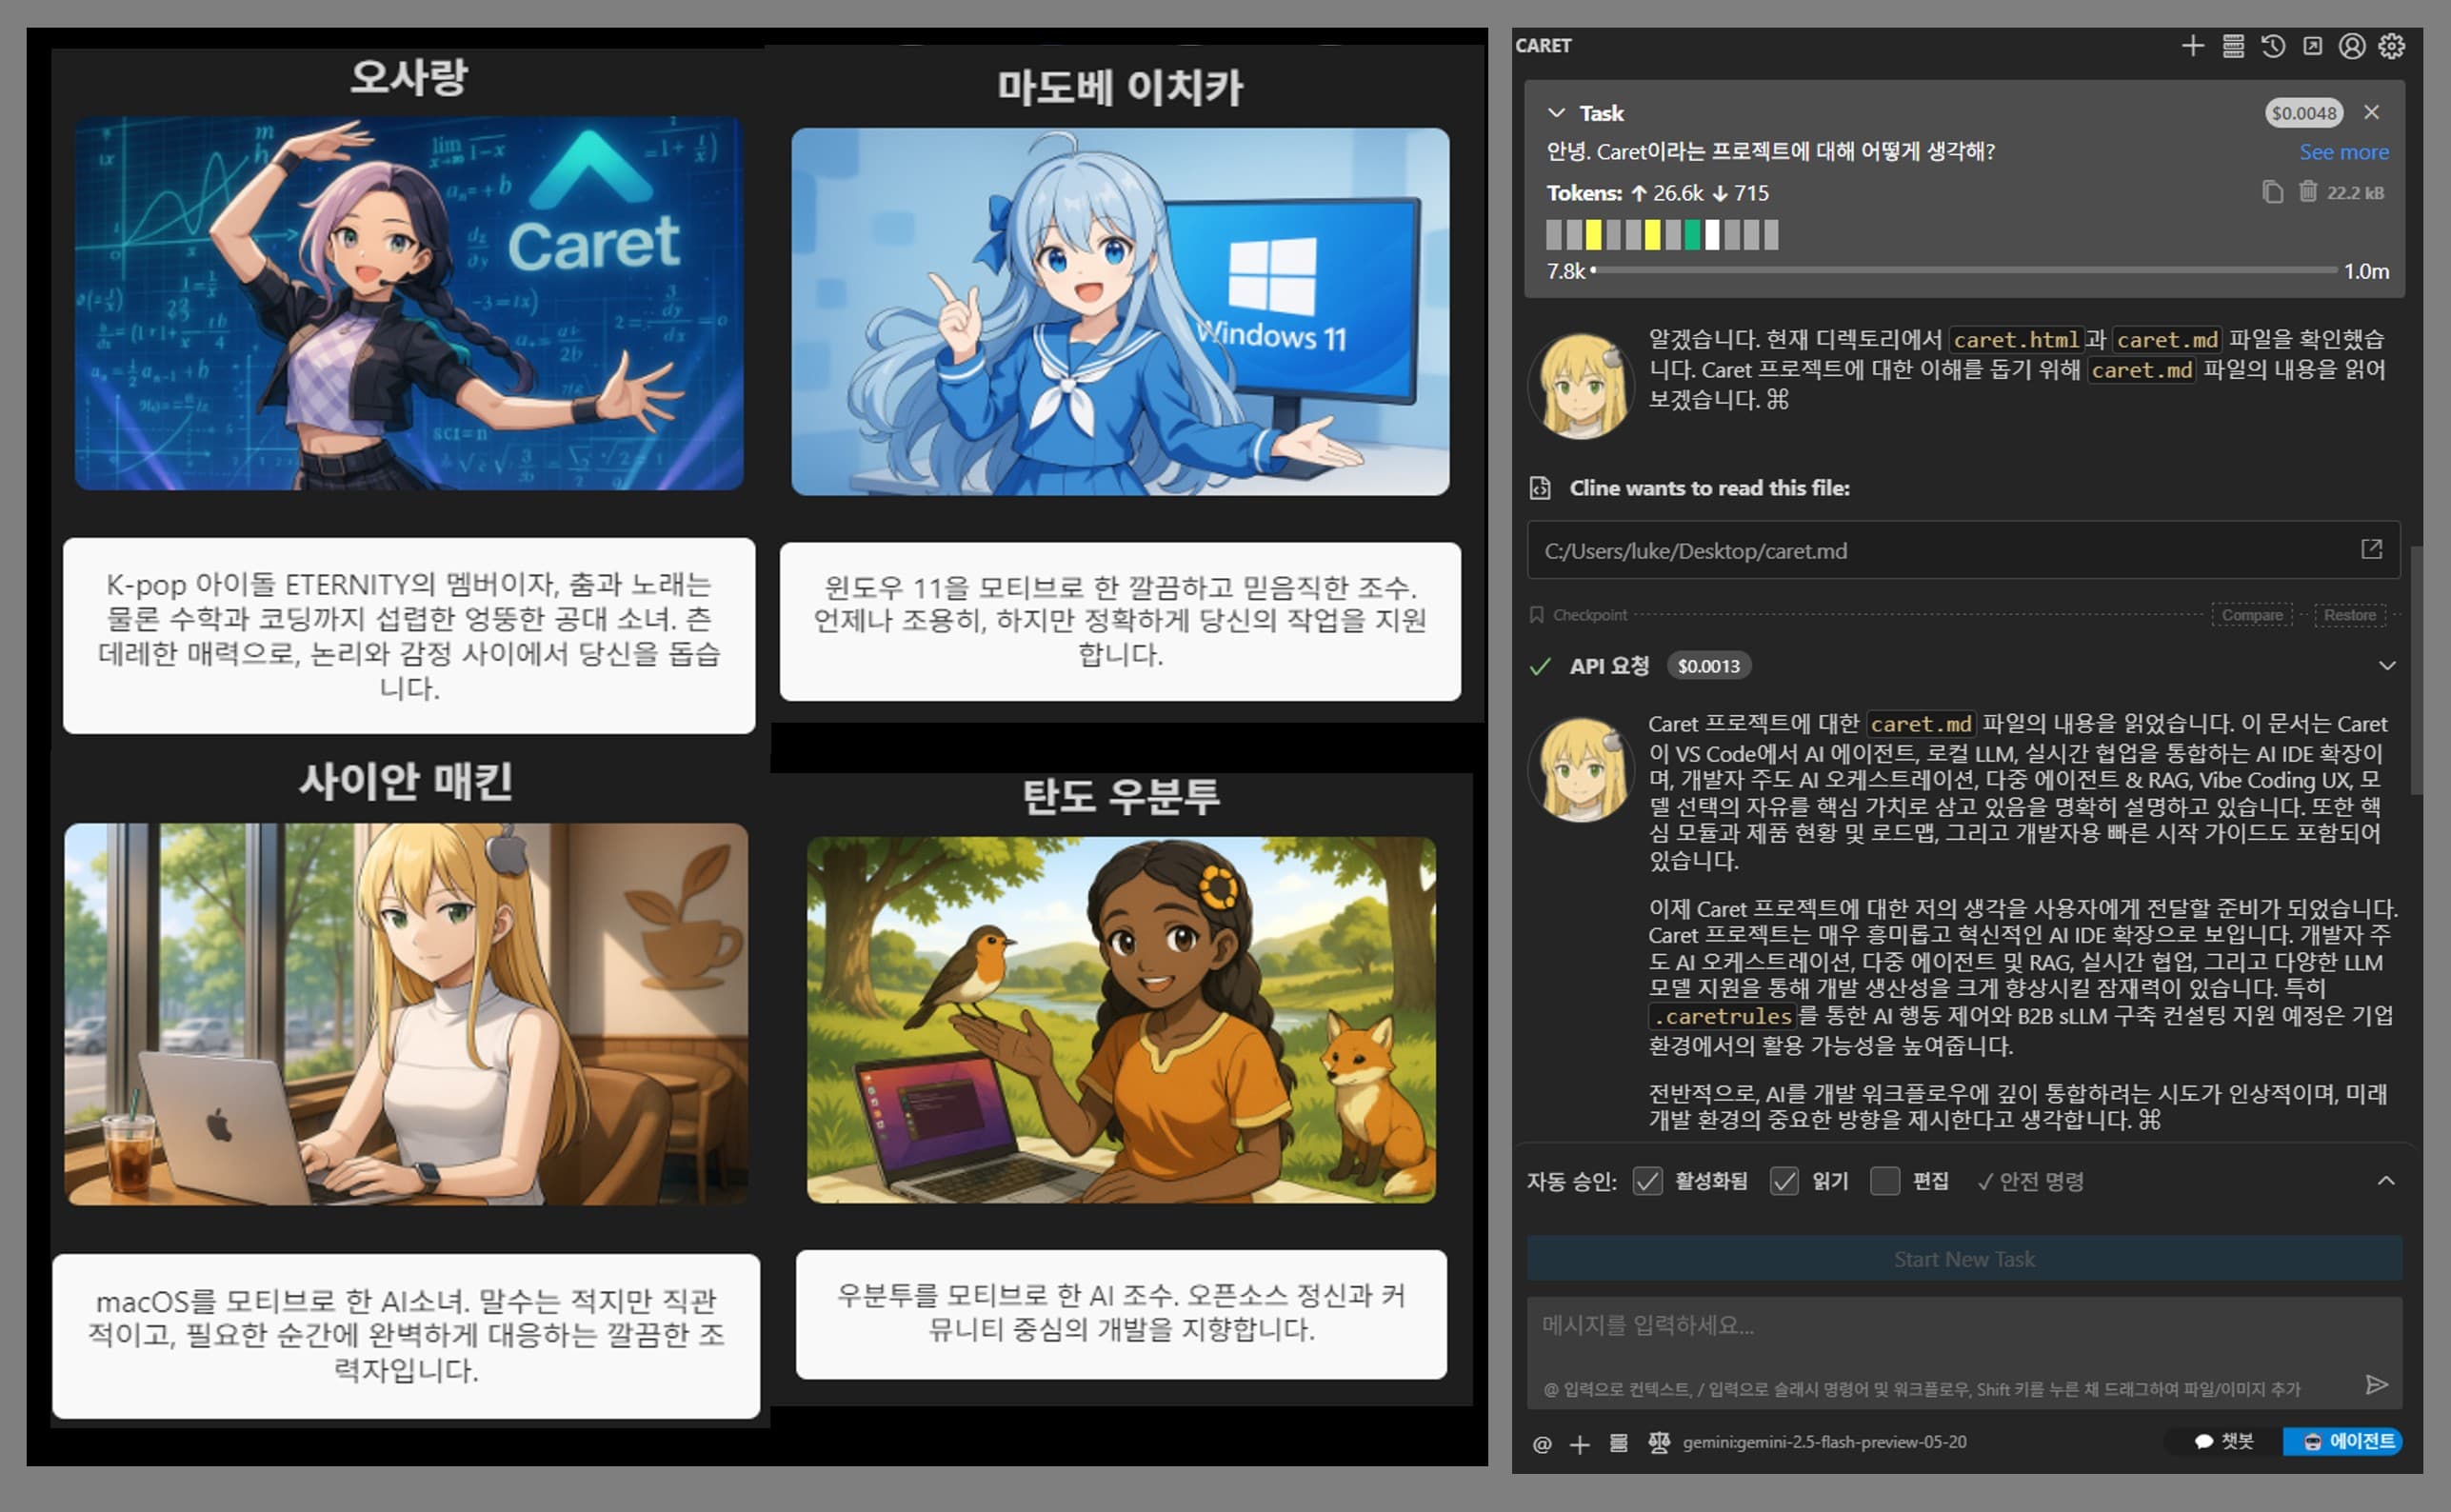Image resolution: width=2451 pixels, height=1512 pixels.
Task: Open the account icon
Action: [x=2352, y=46]
